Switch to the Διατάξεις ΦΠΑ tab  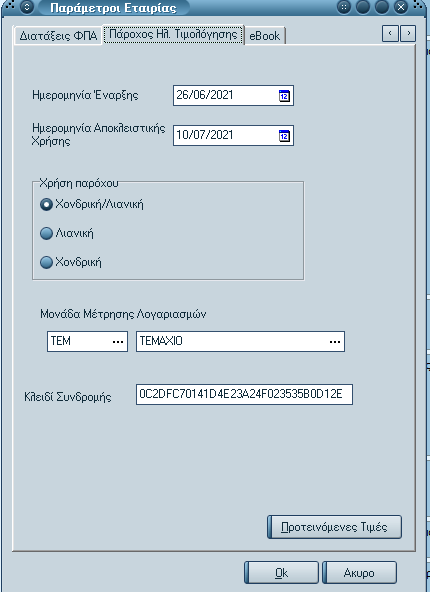coord(58,36)
